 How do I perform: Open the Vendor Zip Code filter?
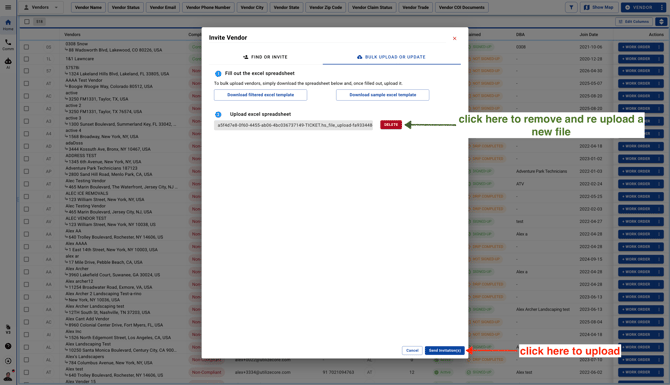point(326,7)
